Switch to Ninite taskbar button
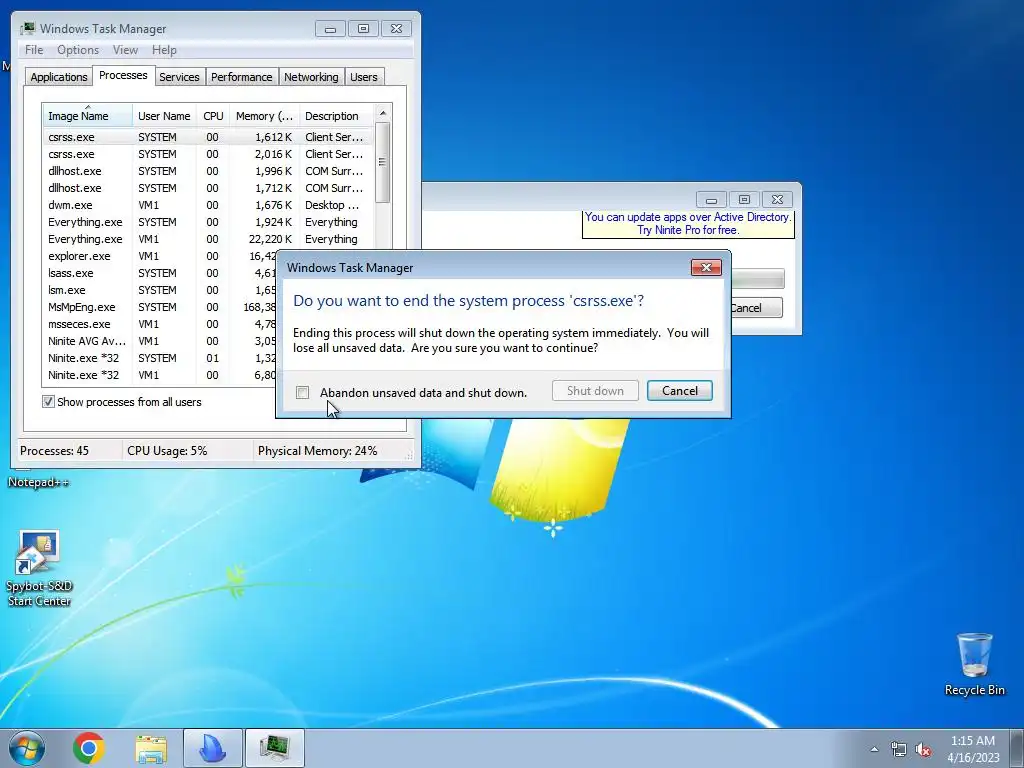Screen dimensions: 1024x768 [x=213, y=748]
